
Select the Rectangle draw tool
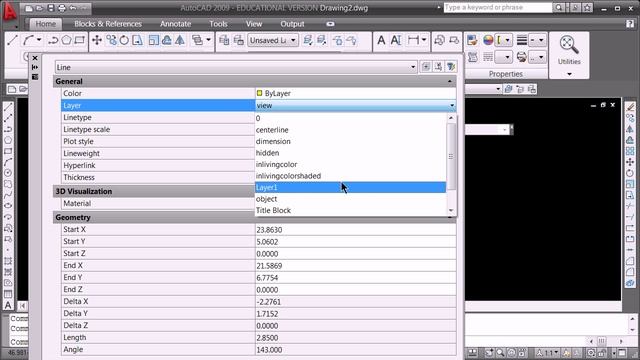coord(80,40)
